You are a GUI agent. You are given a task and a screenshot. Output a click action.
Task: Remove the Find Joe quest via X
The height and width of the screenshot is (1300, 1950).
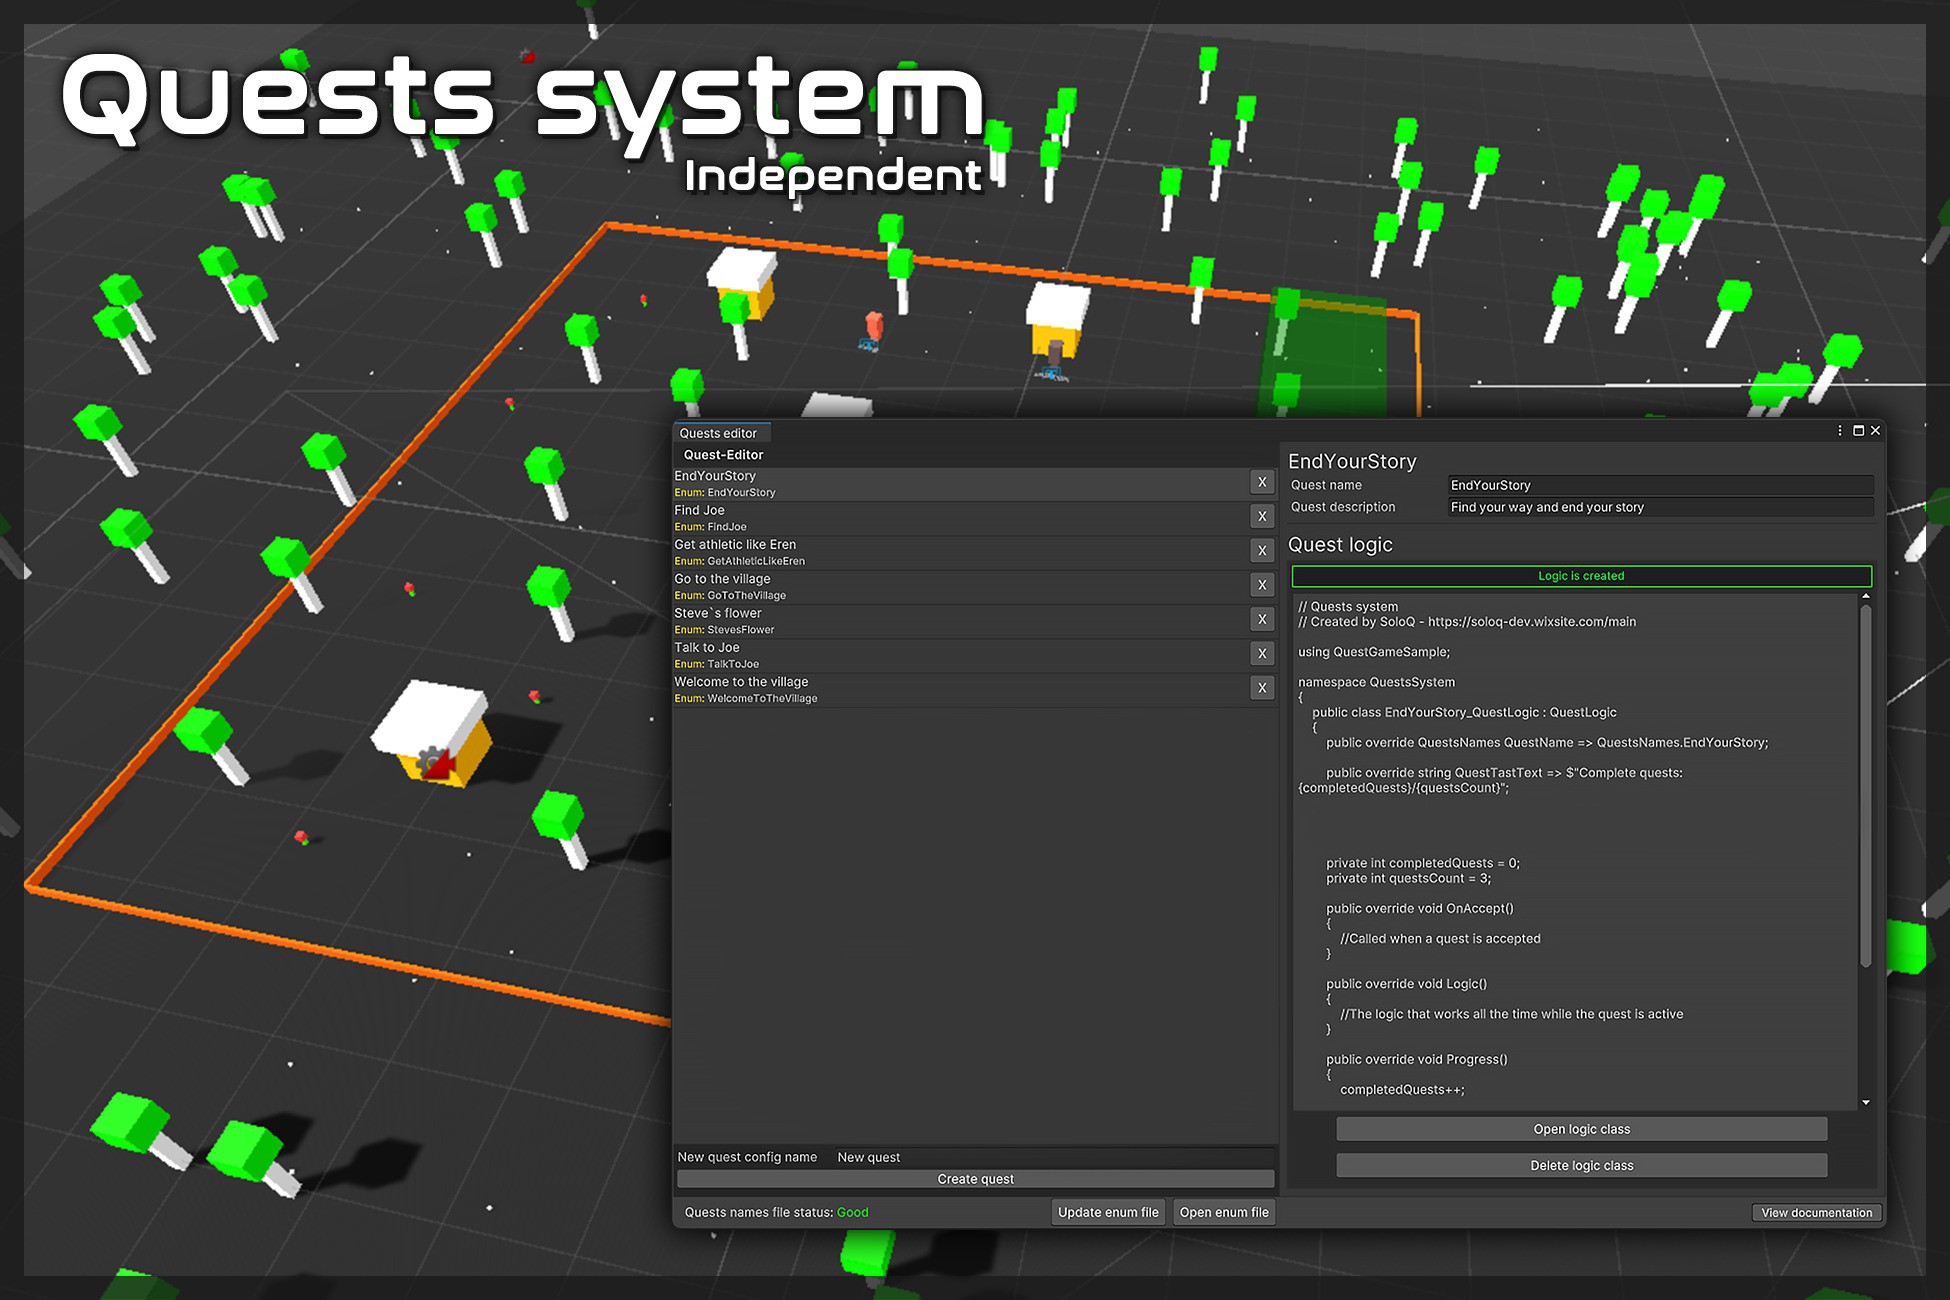(x=1262, y=517)
